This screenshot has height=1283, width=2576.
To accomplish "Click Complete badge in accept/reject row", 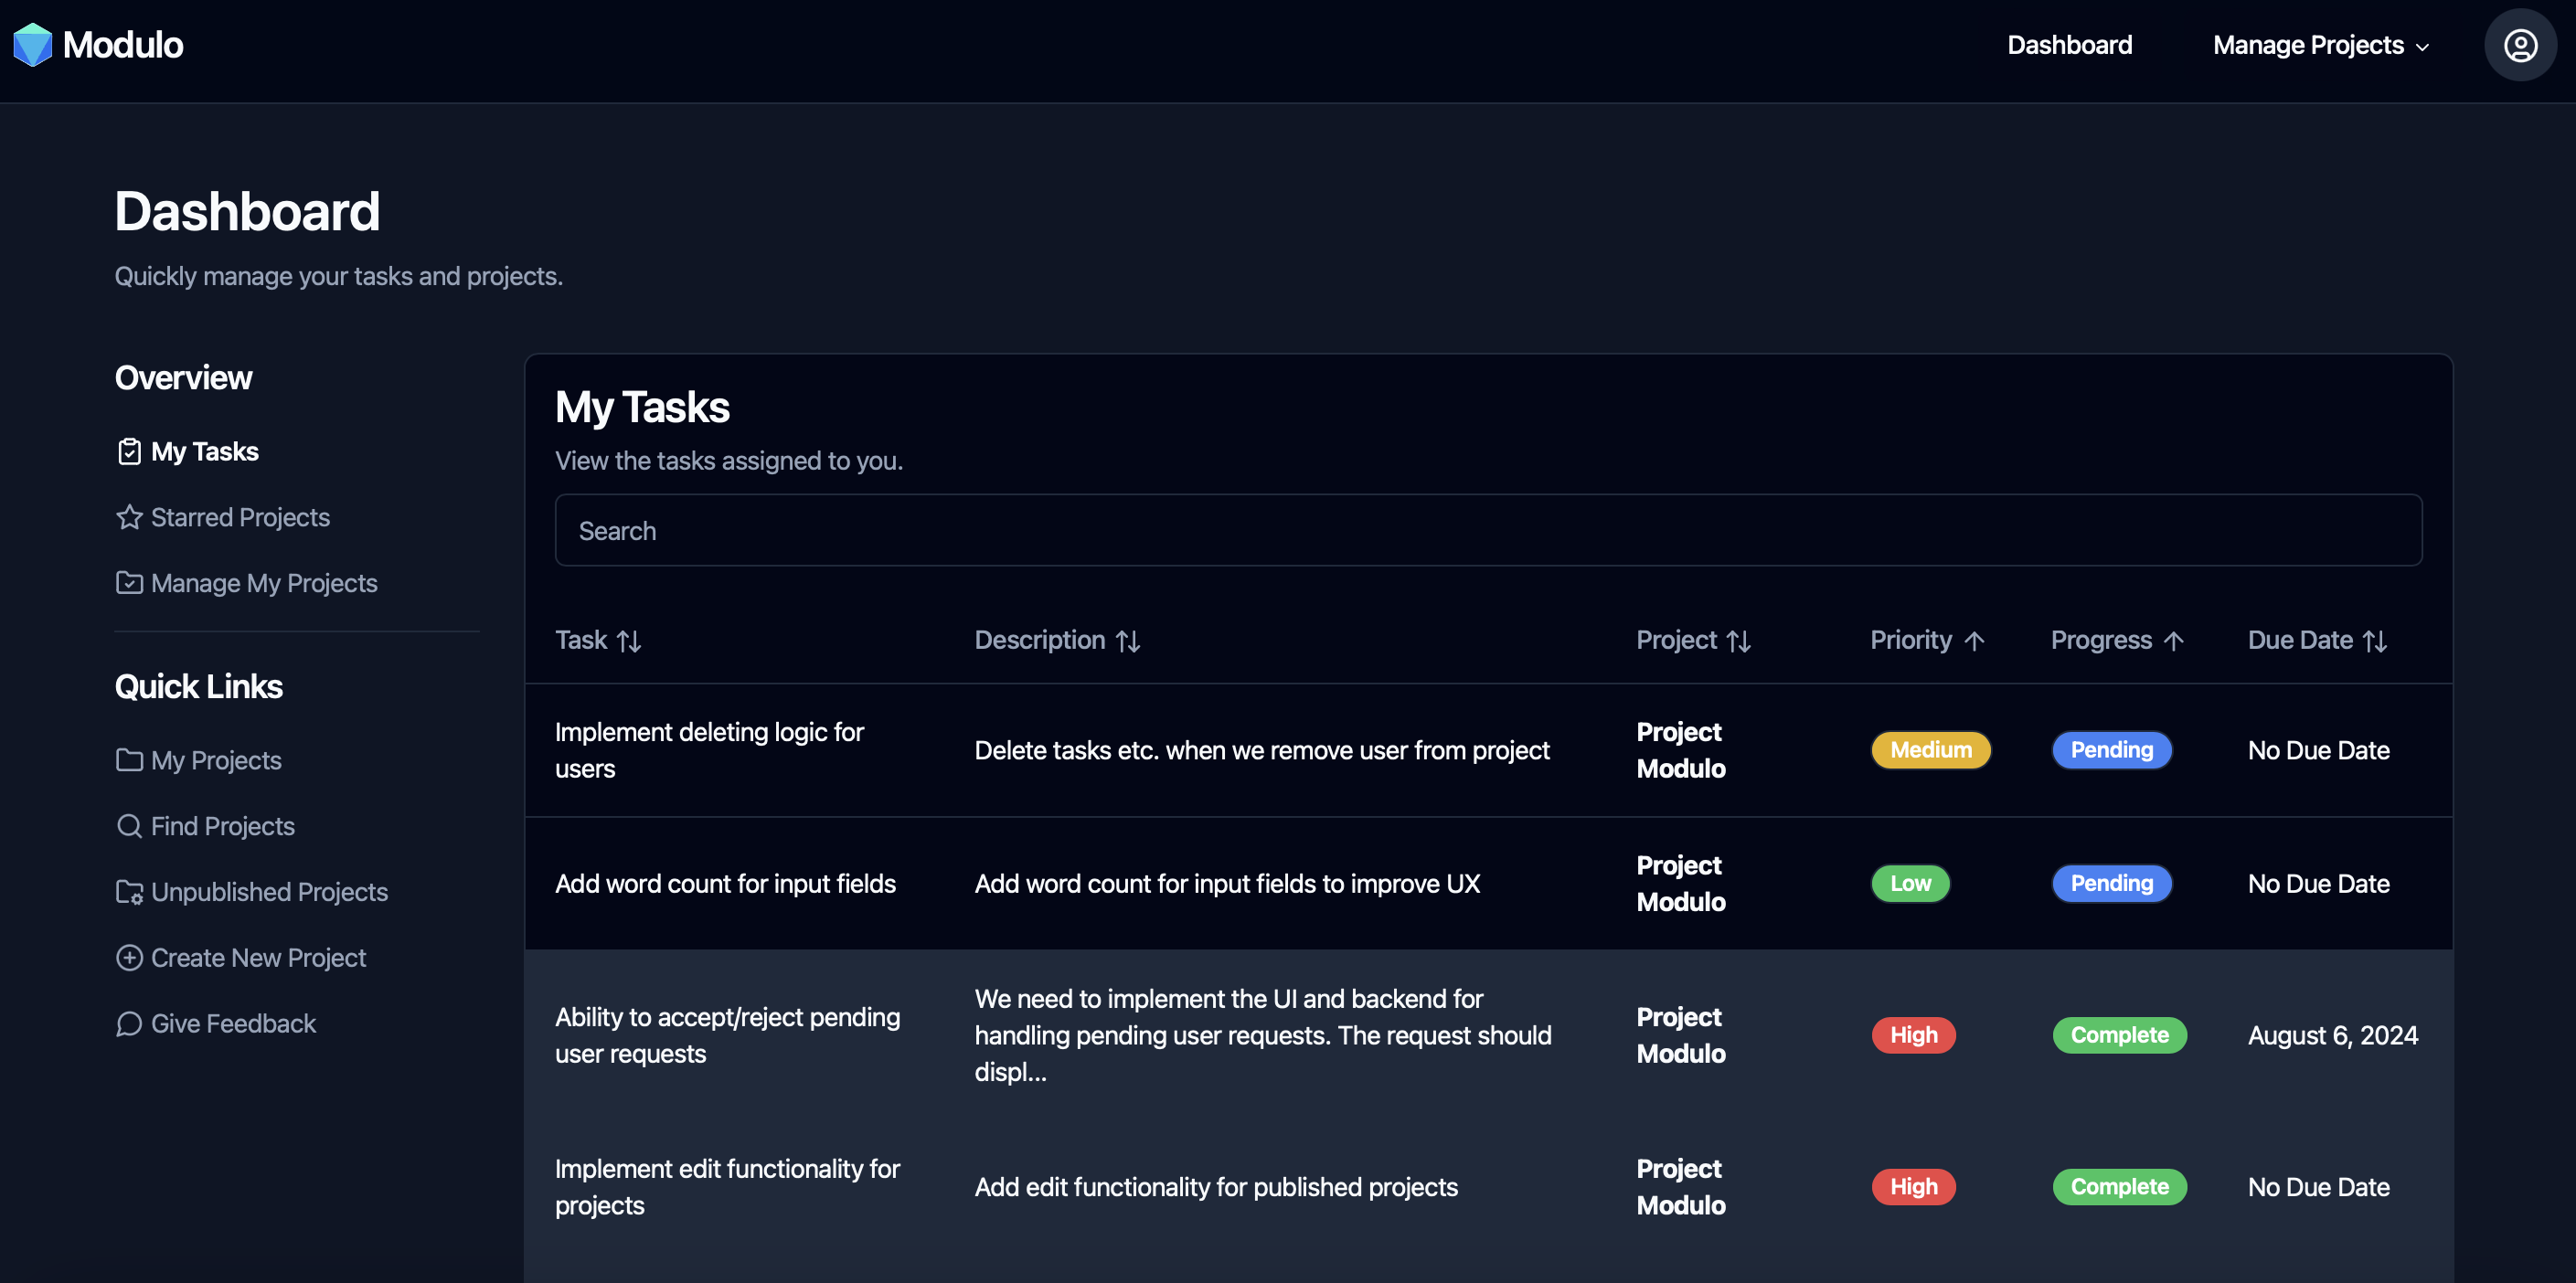I will coord(2119,1035).
